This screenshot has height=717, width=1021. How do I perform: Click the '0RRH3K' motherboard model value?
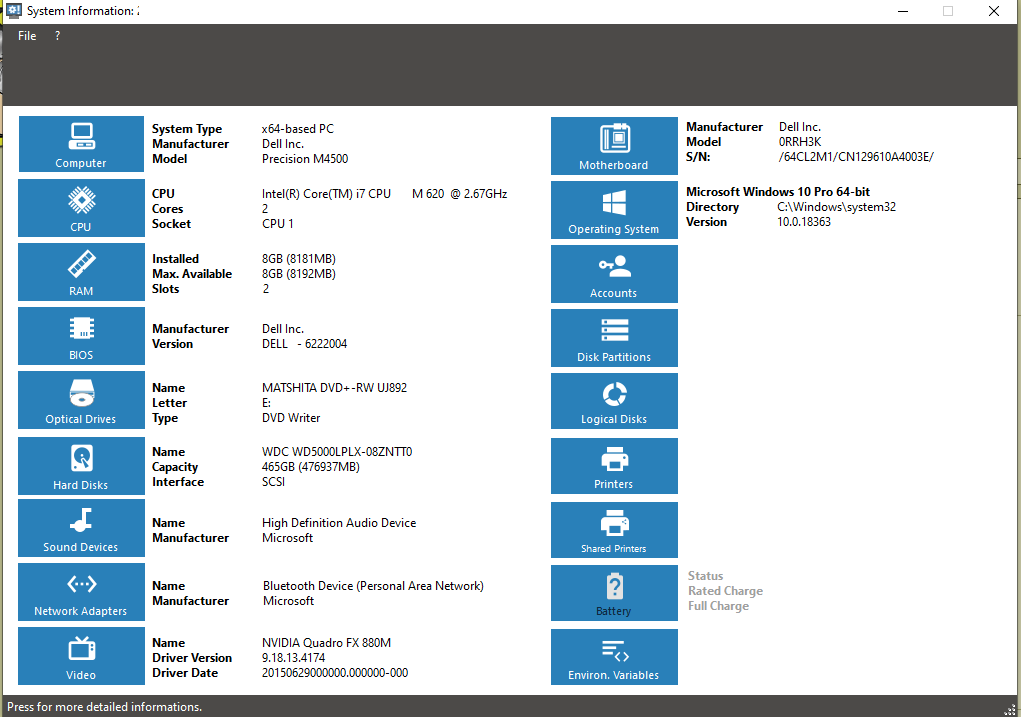pos(800,142)
